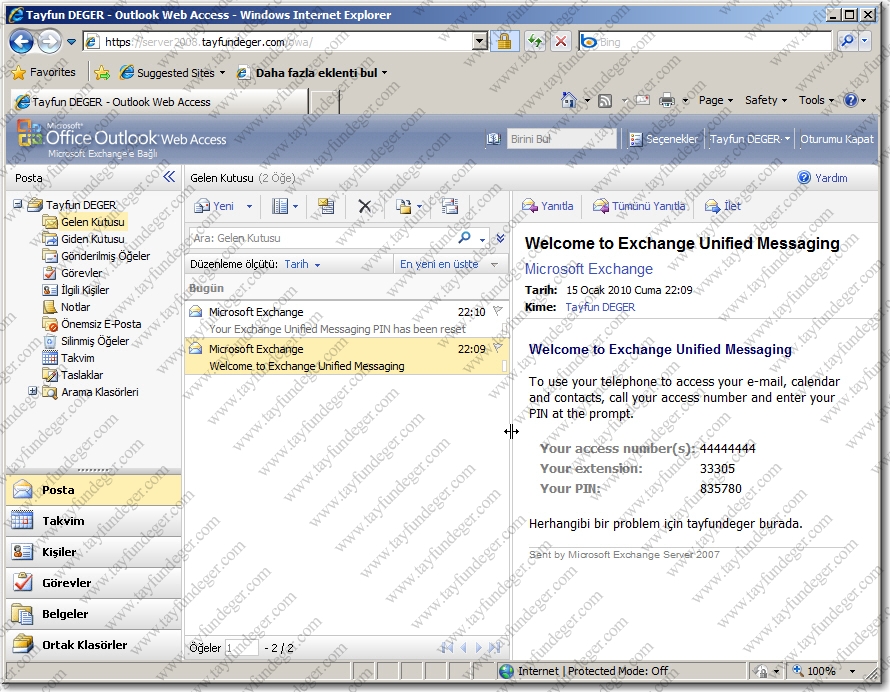Switch to the Takvim navigation section
This screenshot has width=890, height=692.
94,521
